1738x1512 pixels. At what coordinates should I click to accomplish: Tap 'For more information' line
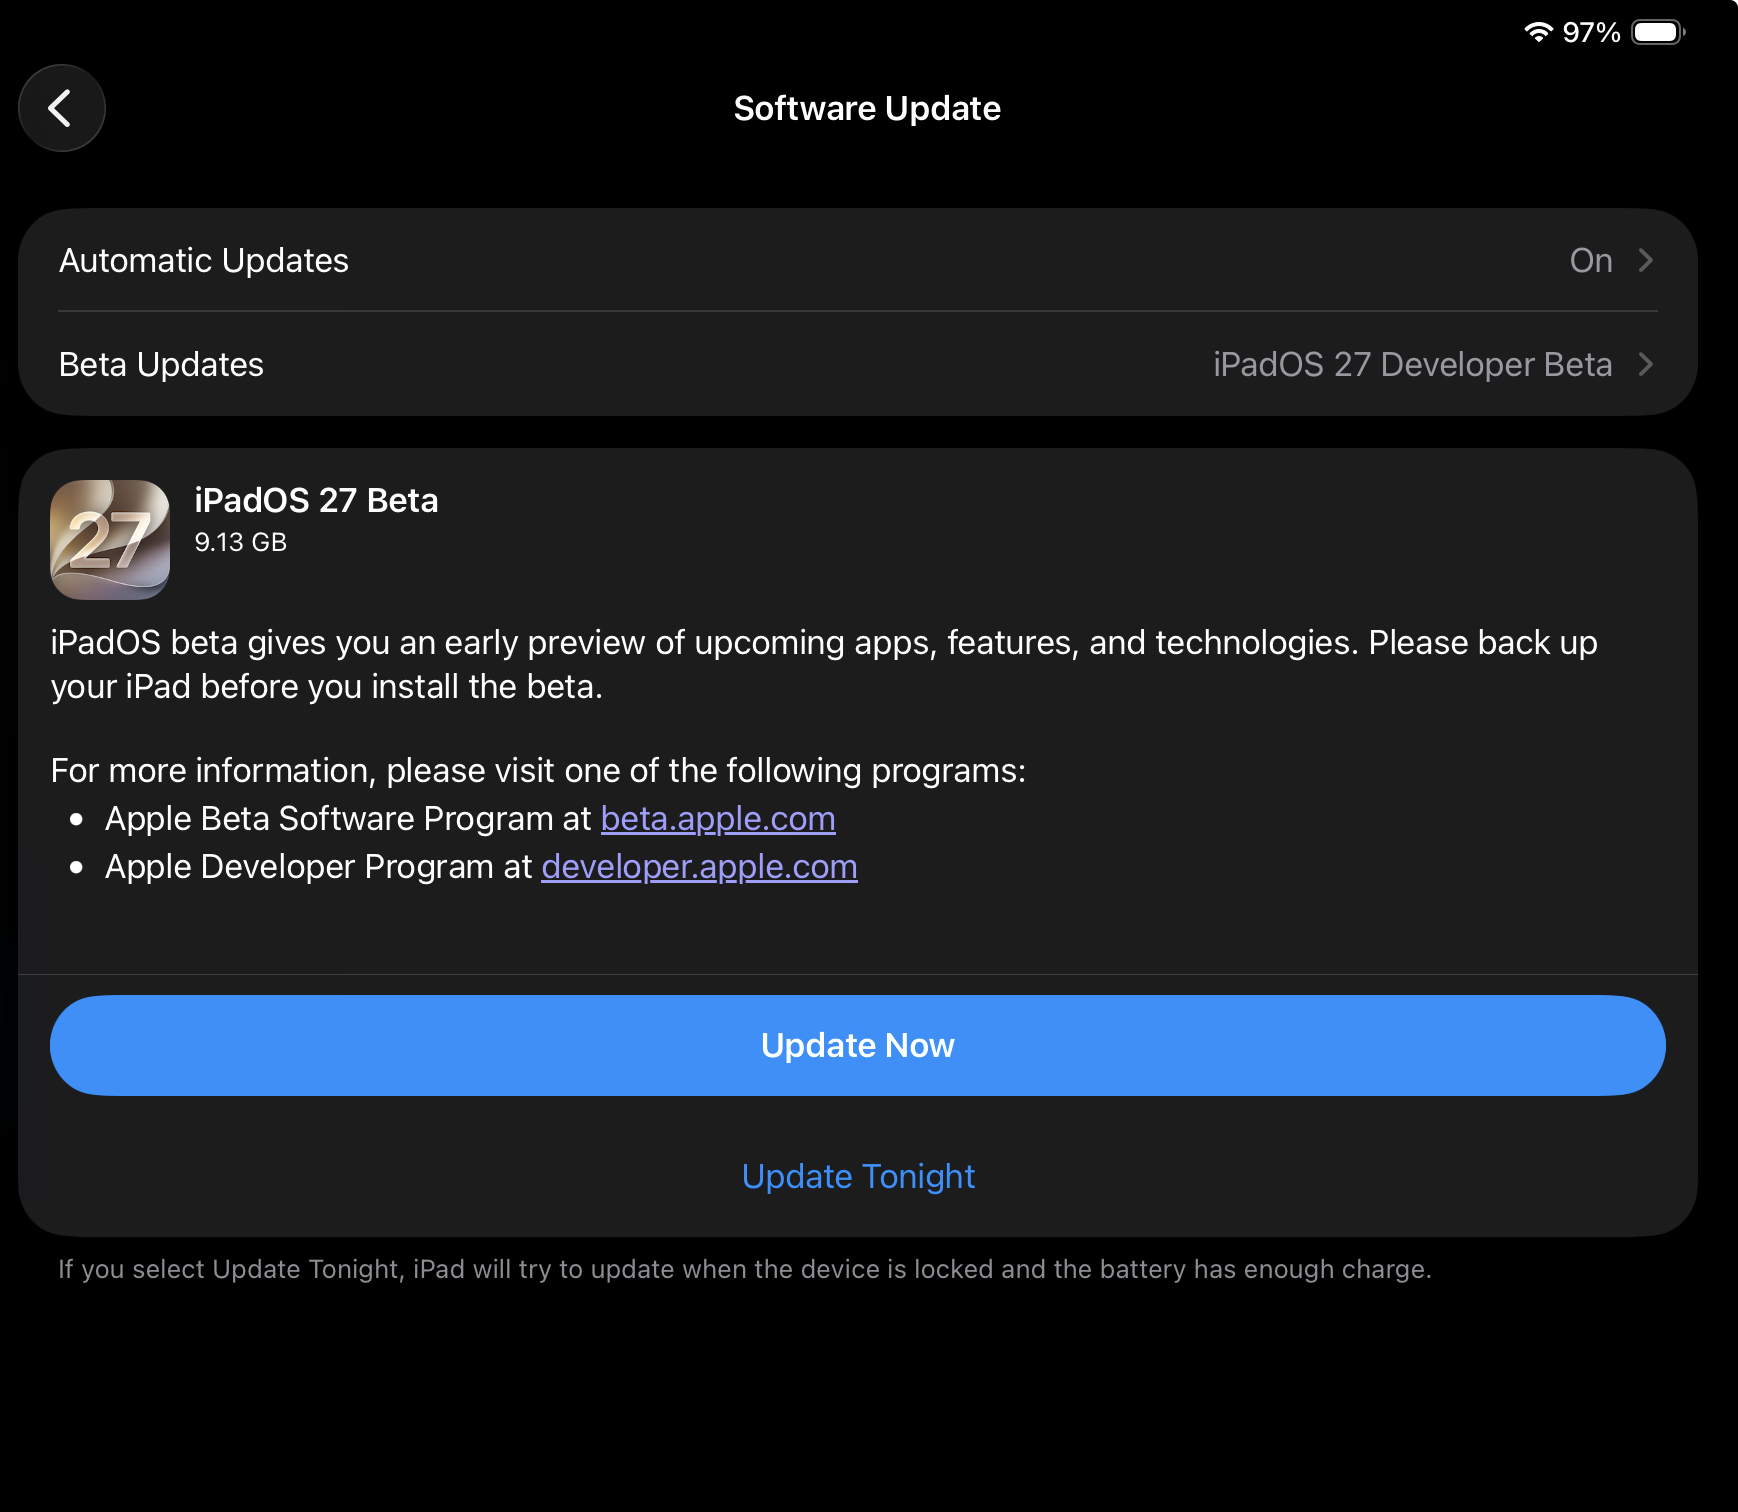coord(538,770)
